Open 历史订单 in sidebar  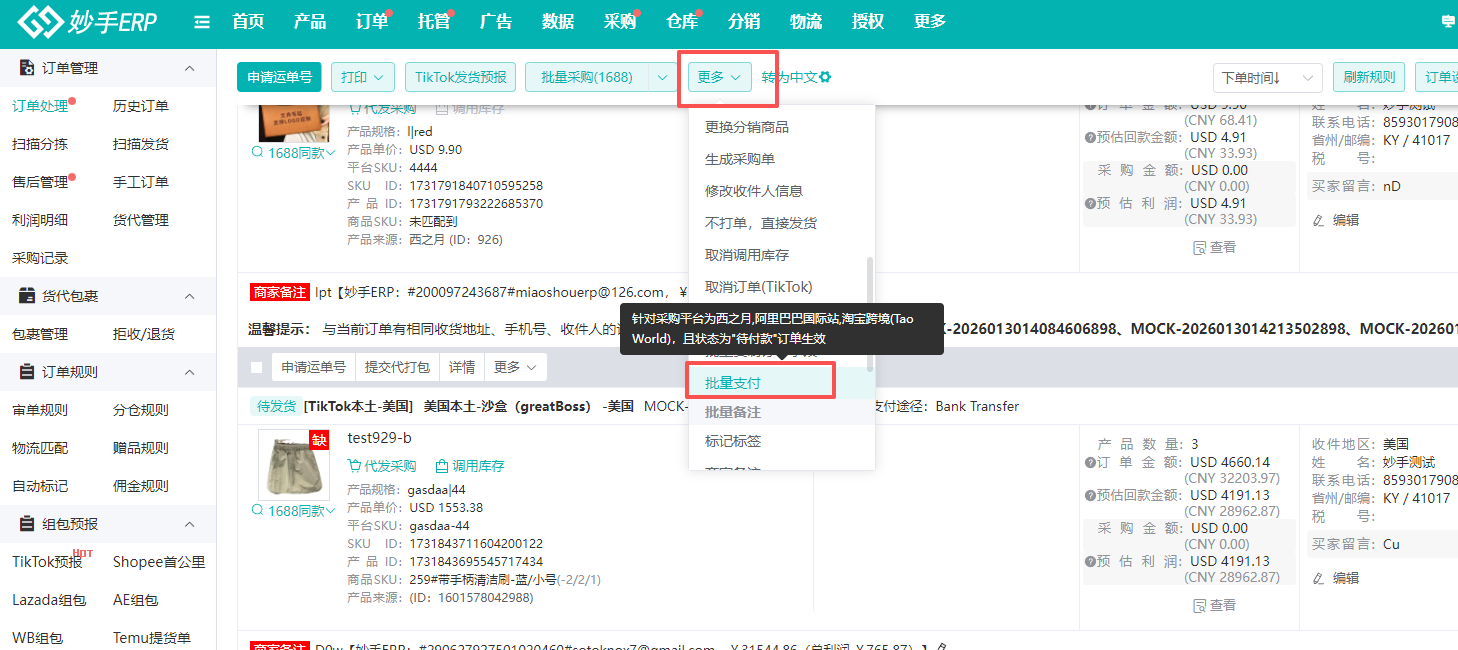(x=141, y=106)
